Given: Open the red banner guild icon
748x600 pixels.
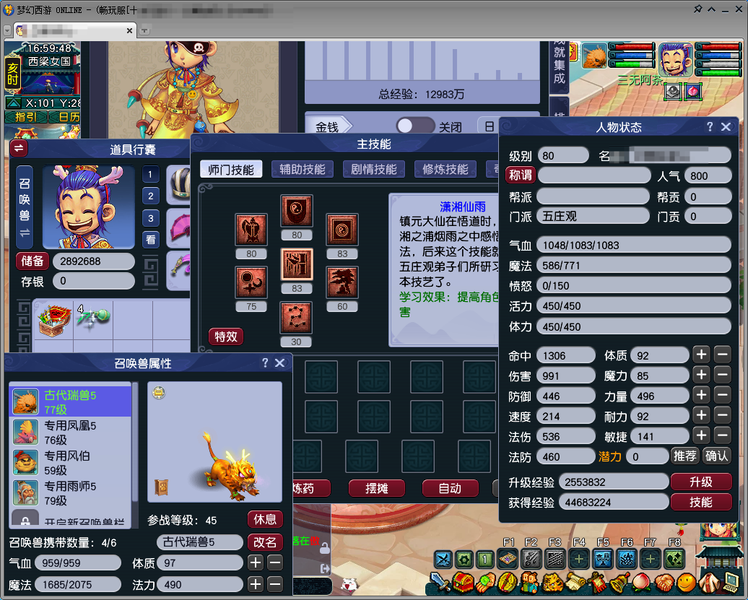Looking at the screenshot, I should pos(597,581).
